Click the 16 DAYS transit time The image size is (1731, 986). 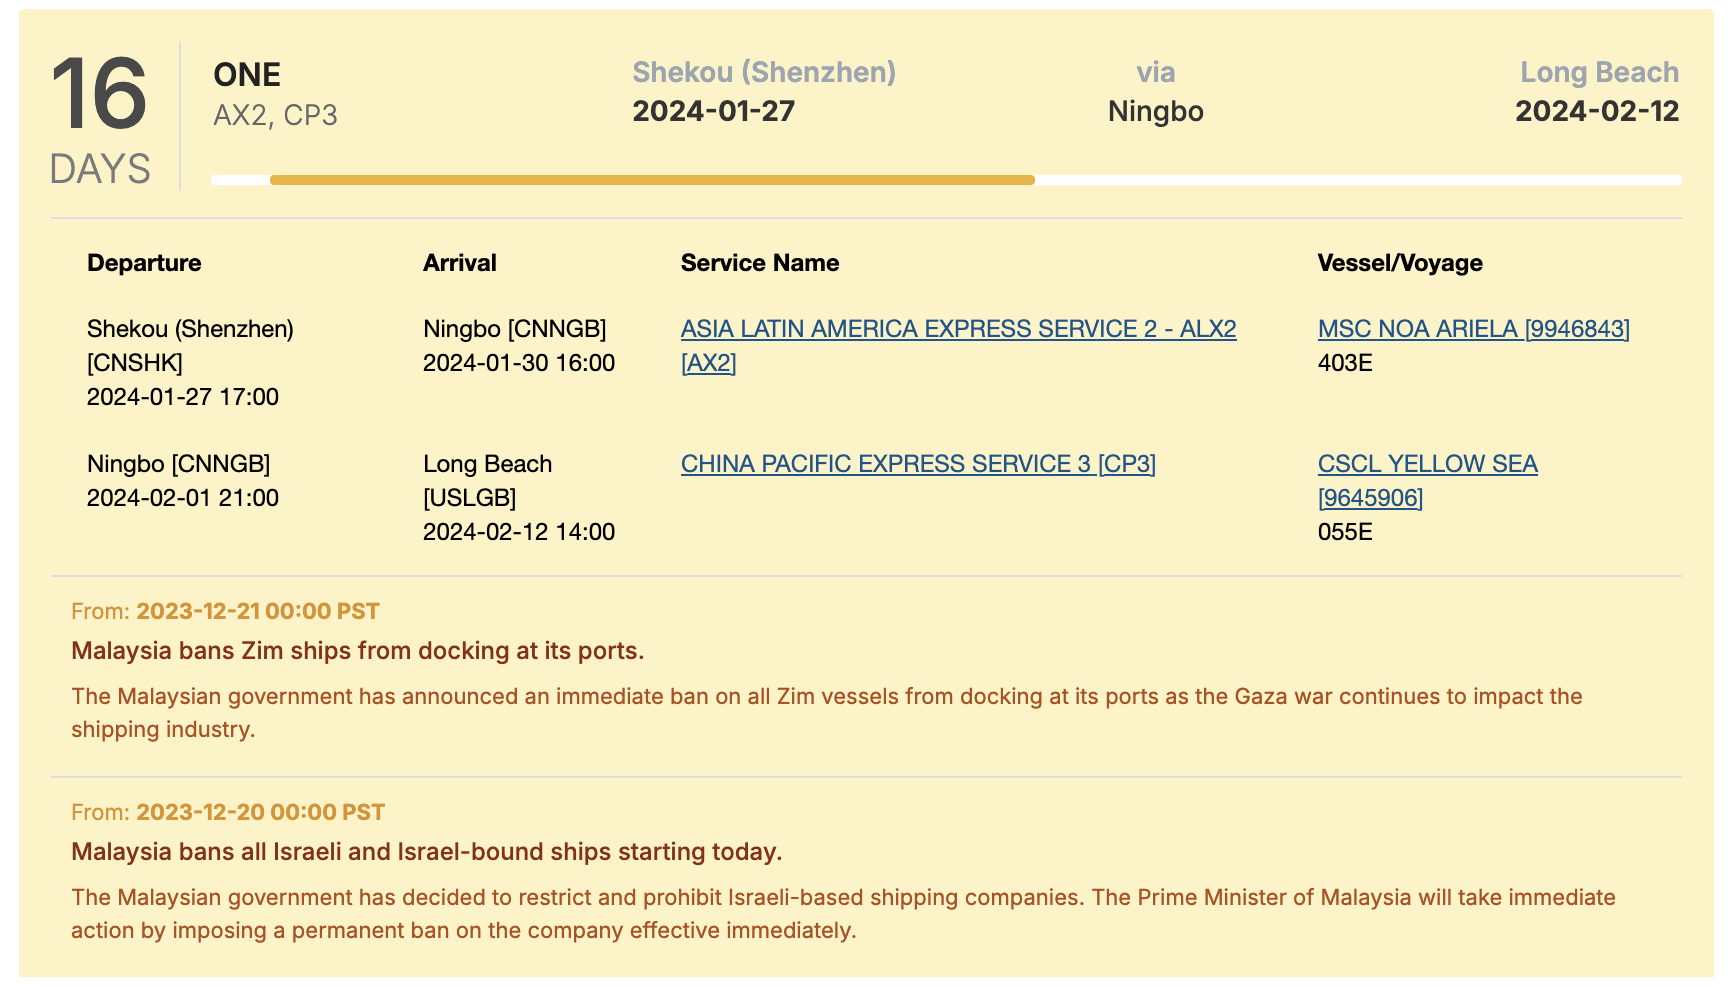100,120
